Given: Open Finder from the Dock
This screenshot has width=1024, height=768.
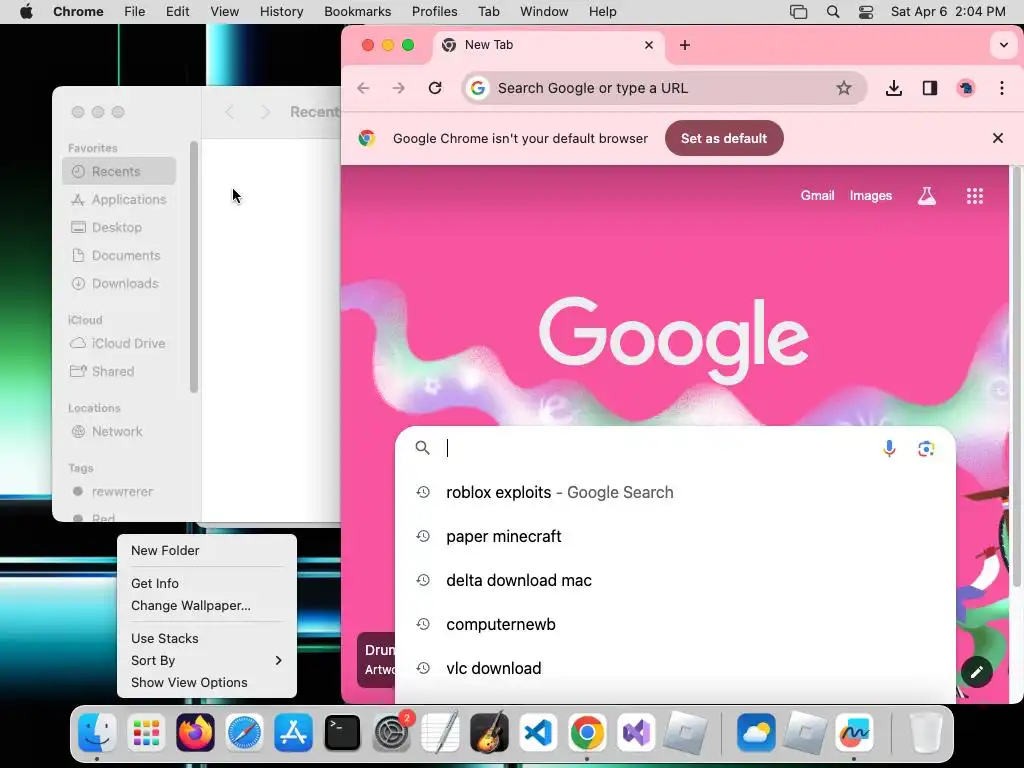Looking at the screenshot, I should (97, 732).
